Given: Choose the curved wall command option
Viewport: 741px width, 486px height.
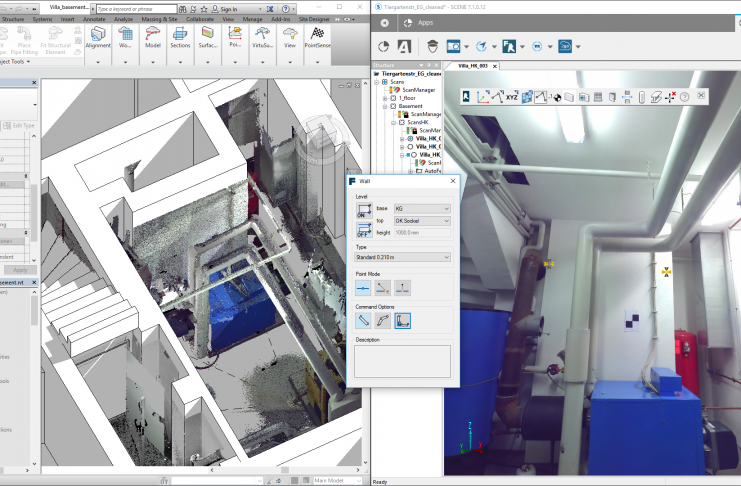Looking at the screenshot, I should click(x=381, y=321).
